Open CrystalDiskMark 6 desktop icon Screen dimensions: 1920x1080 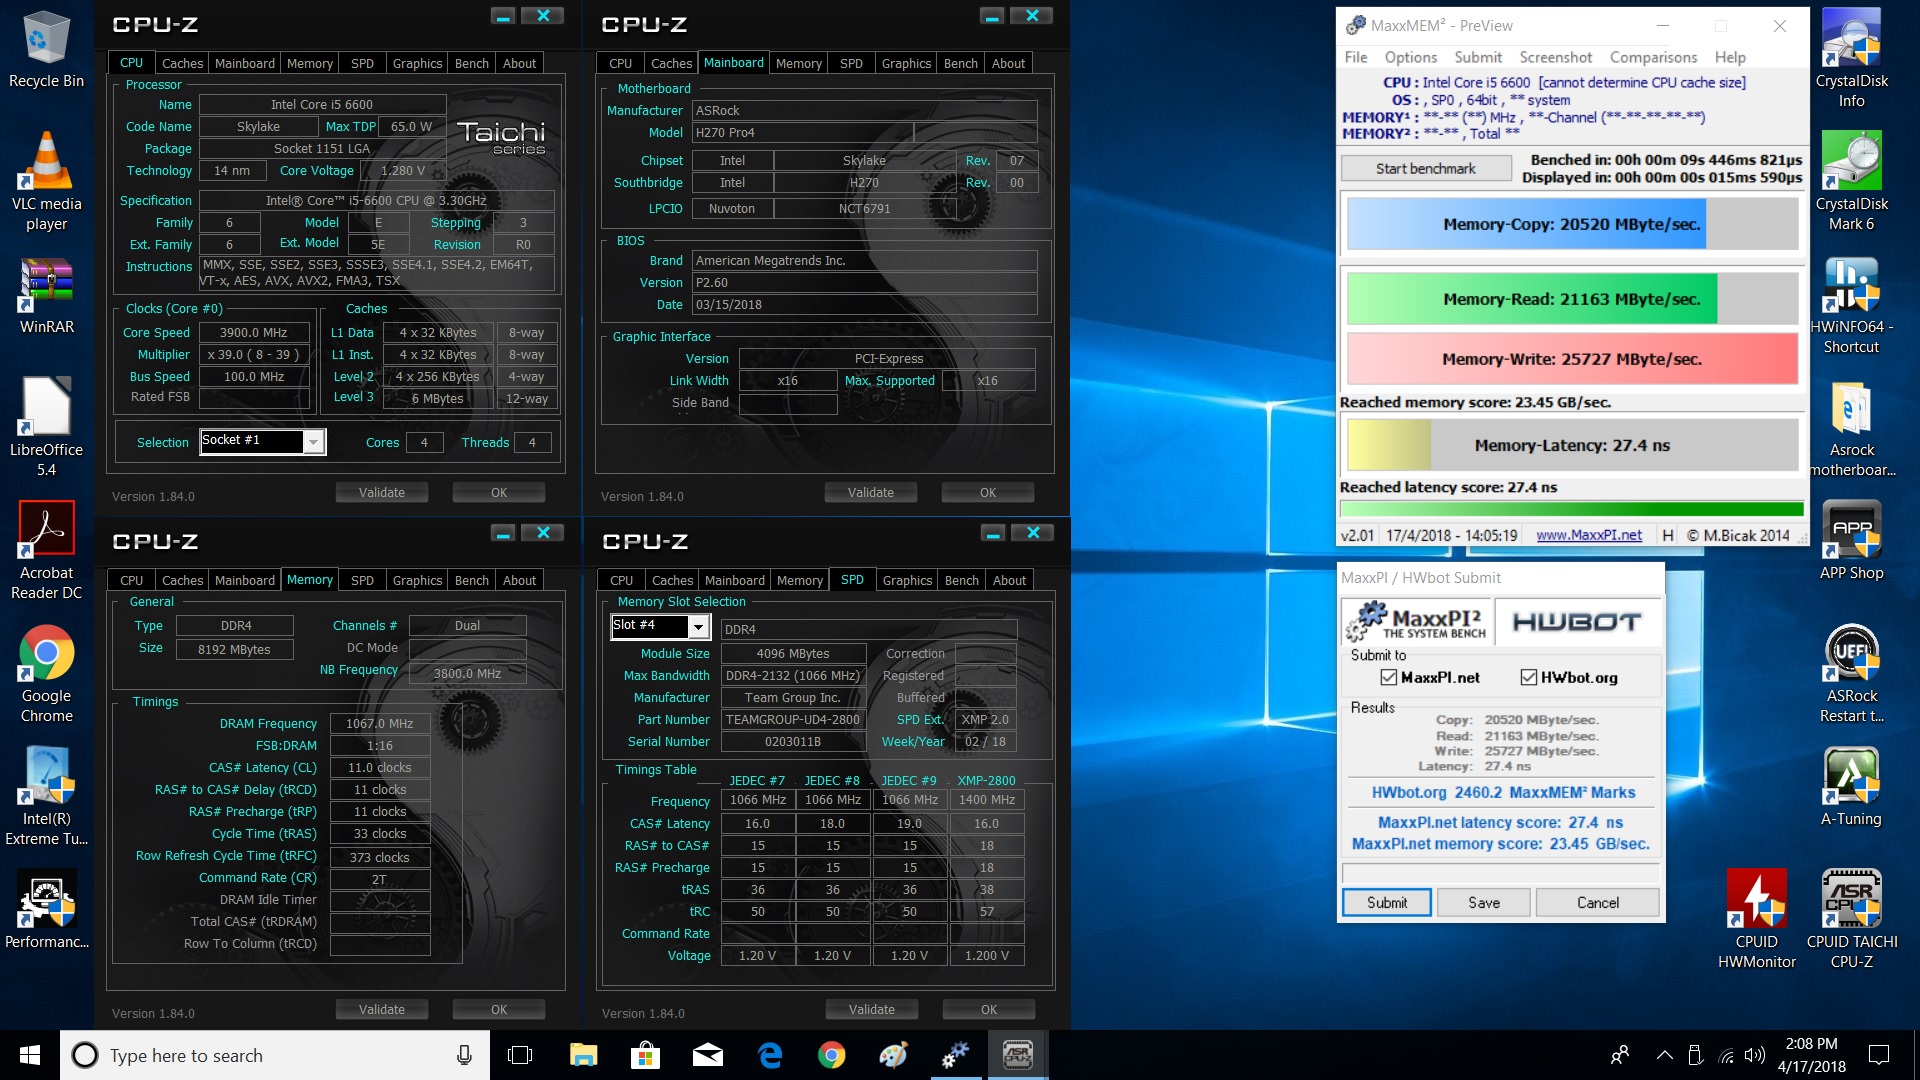[1851, 182]
